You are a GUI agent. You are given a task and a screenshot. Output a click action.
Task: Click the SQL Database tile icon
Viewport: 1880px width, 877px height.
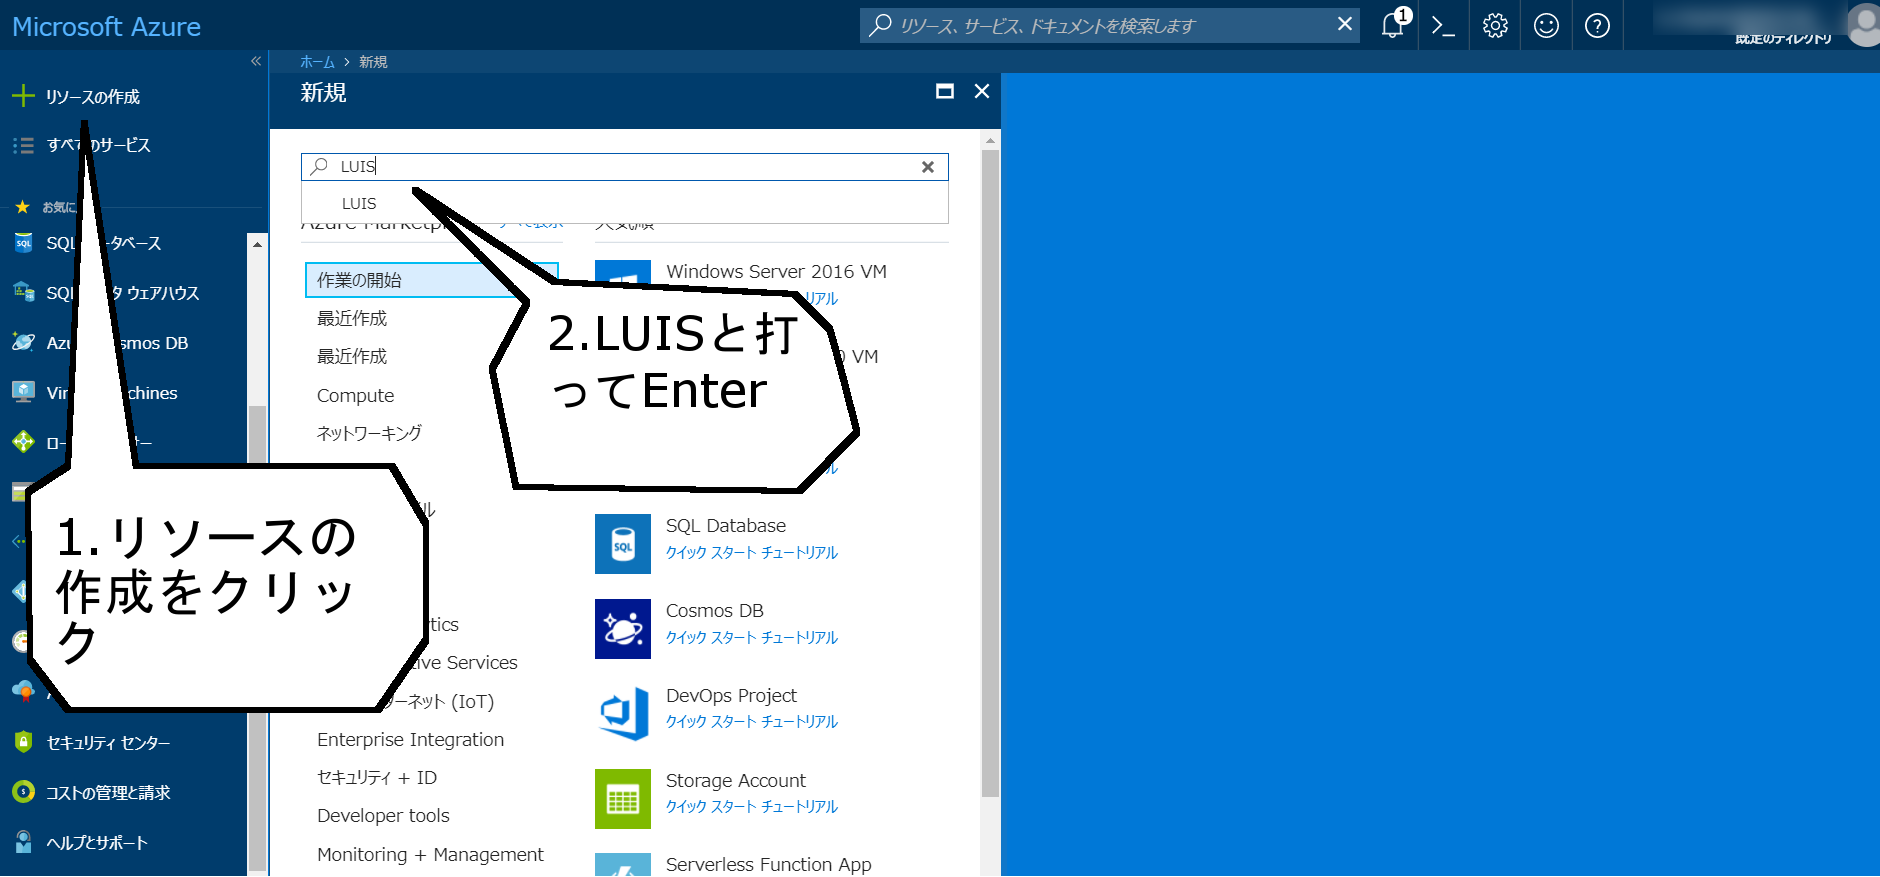point(622,544)
